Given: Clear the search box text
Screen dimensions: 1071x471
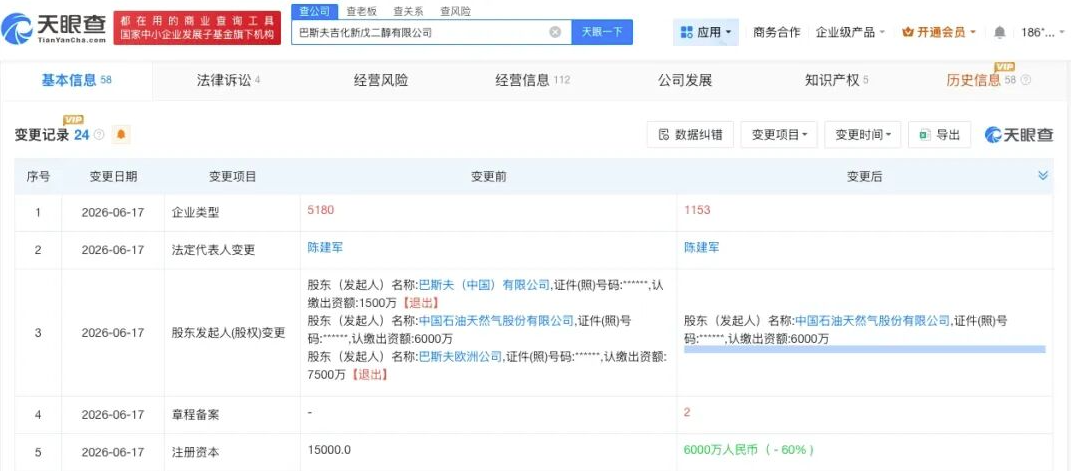Looking at the screenshot, I should pos(555,32).
